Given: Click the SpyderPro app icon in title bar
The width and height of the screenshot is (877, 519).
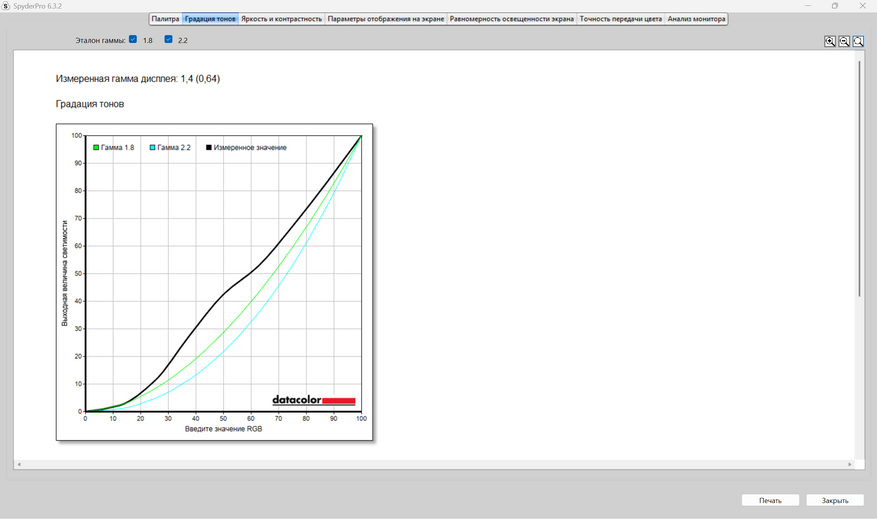Looking at the screenshot, I should click(6, 6).
